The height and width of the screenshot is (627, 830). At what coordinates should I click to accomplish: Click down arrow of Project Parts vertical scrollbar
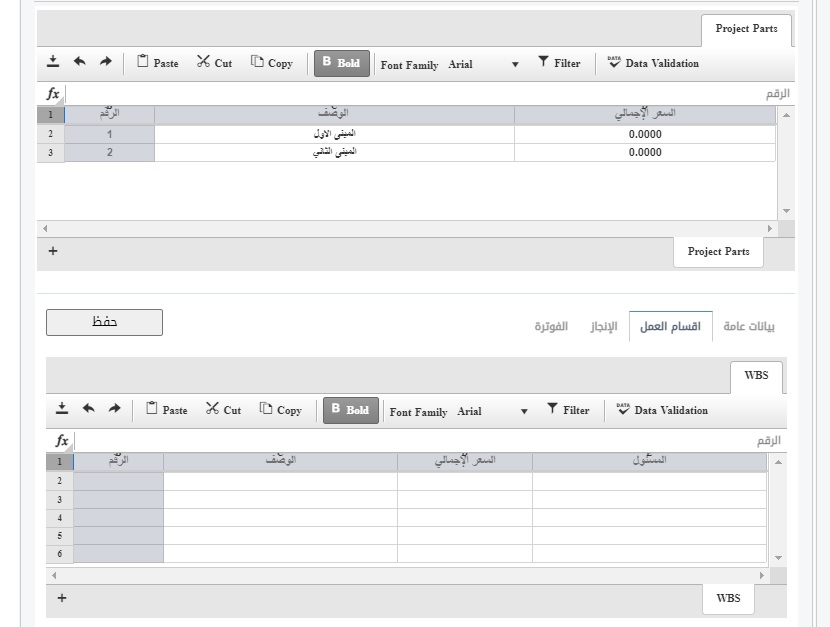(786, 211)
